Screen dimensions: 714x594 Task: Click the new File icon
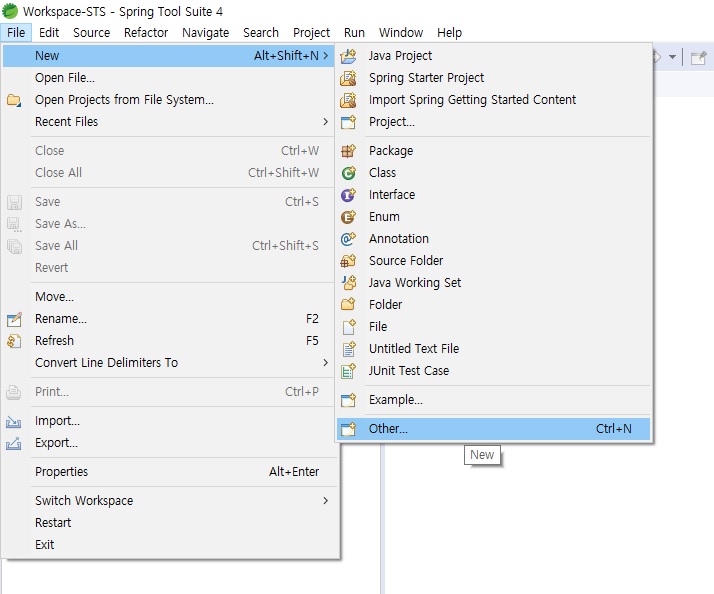pyautogui.click(x=349, y=327)
